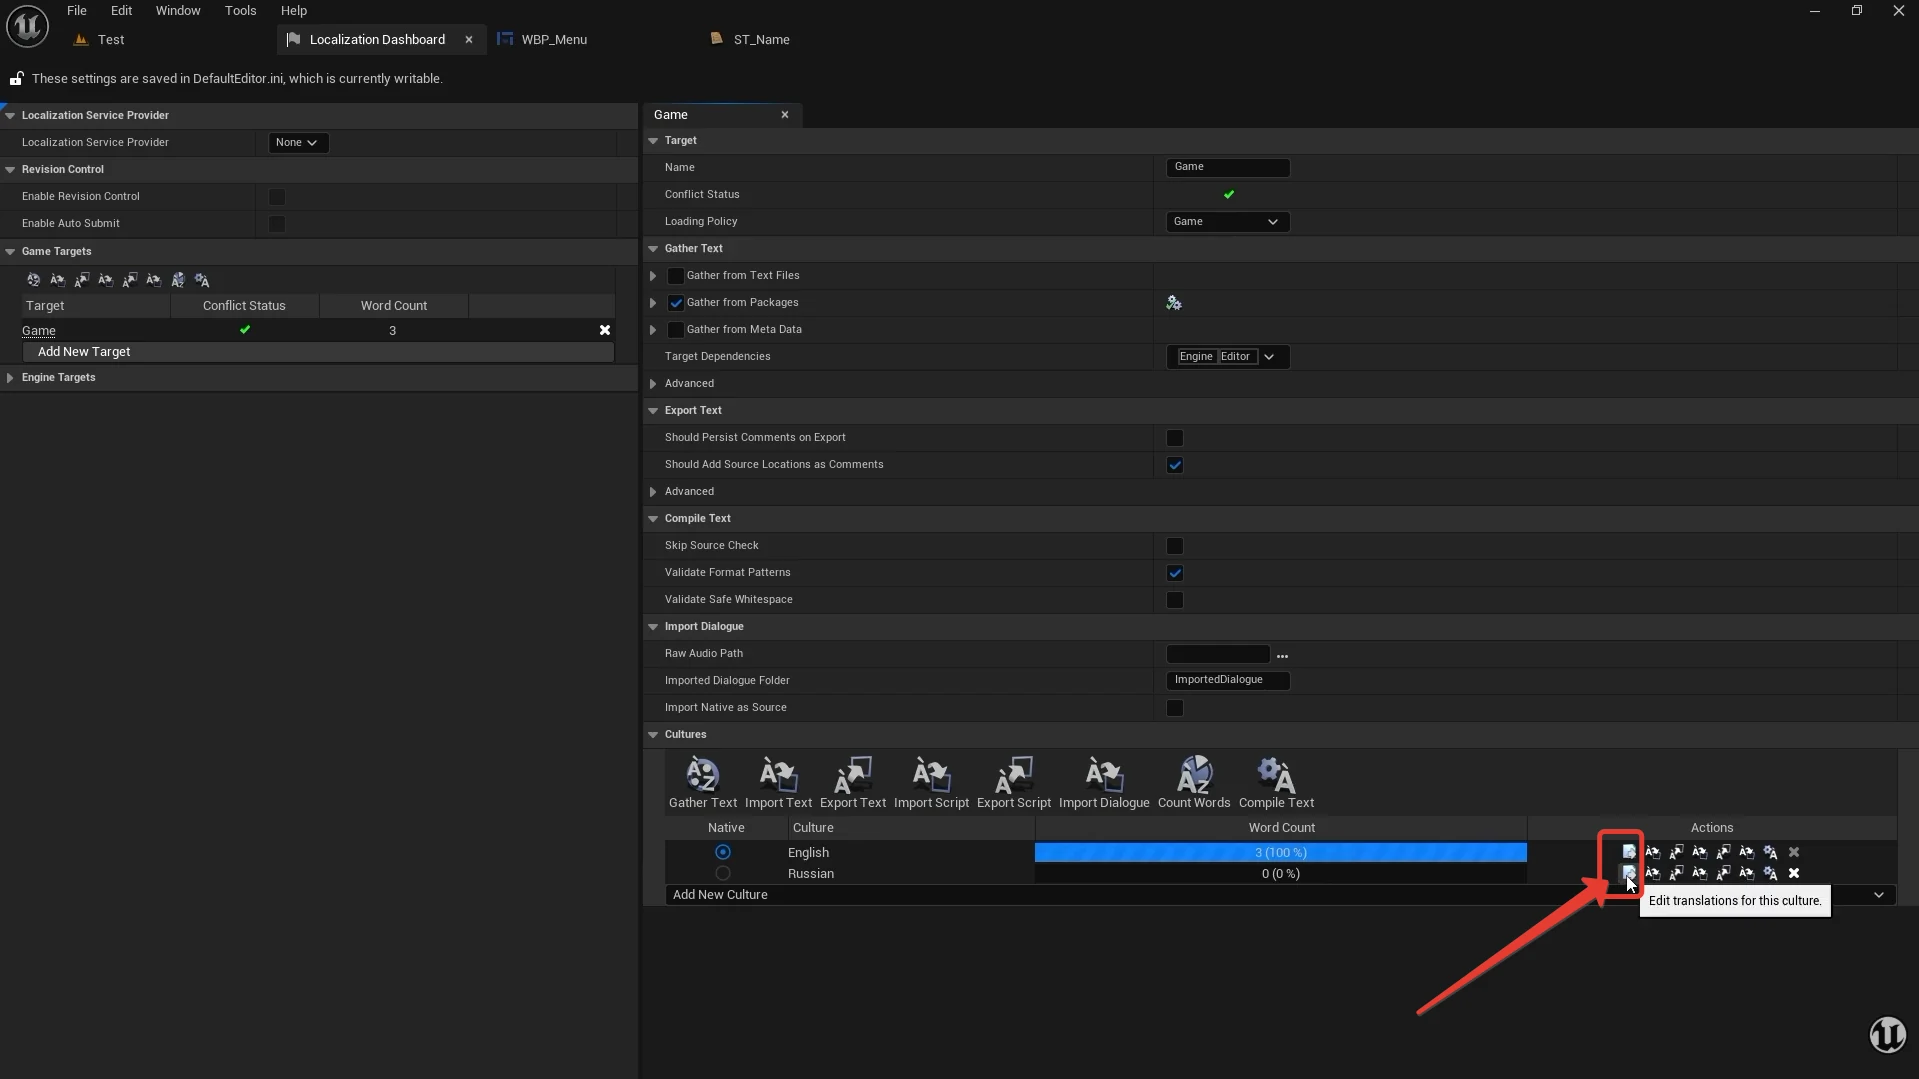
Task: Check the Gather from Meta Data box
Action: point(676,330)
